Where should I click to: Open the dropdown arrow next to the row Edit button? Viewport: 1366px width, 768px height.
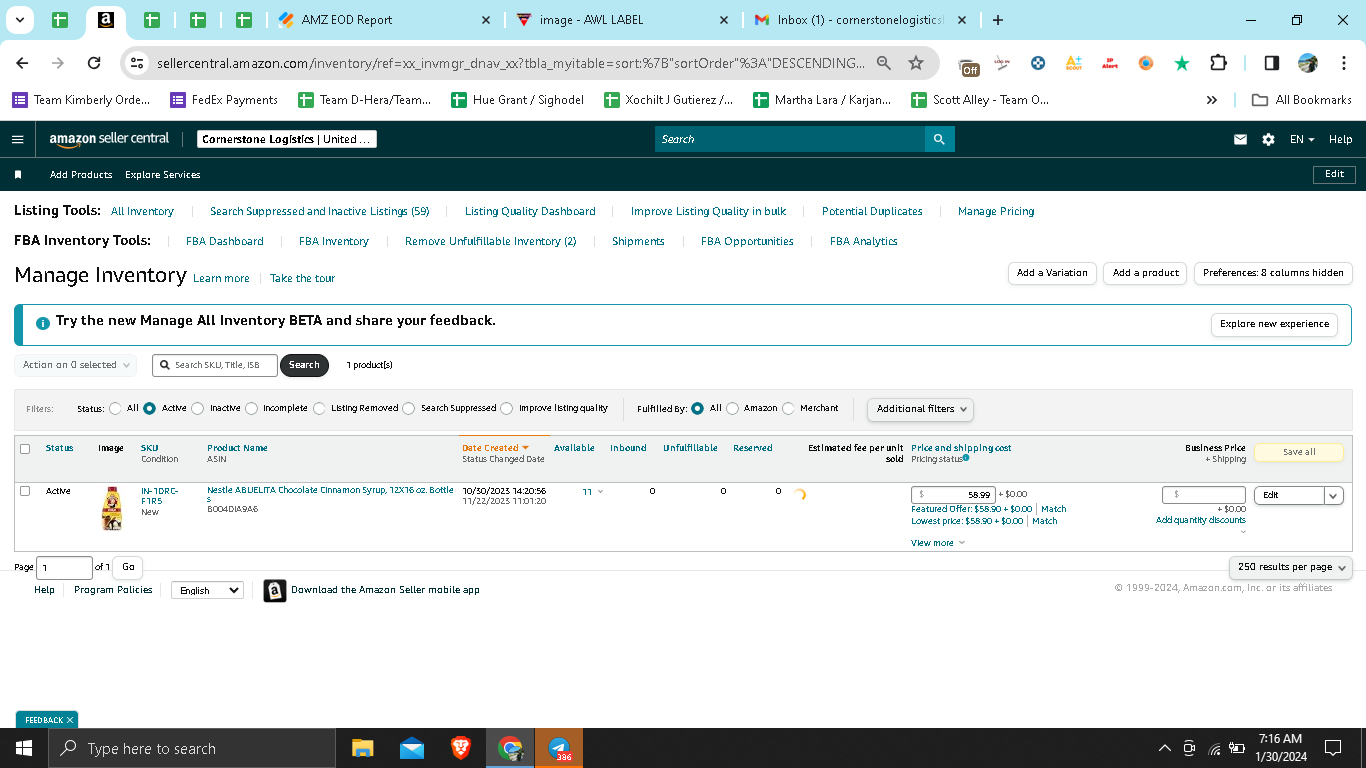pos(1333,495)
